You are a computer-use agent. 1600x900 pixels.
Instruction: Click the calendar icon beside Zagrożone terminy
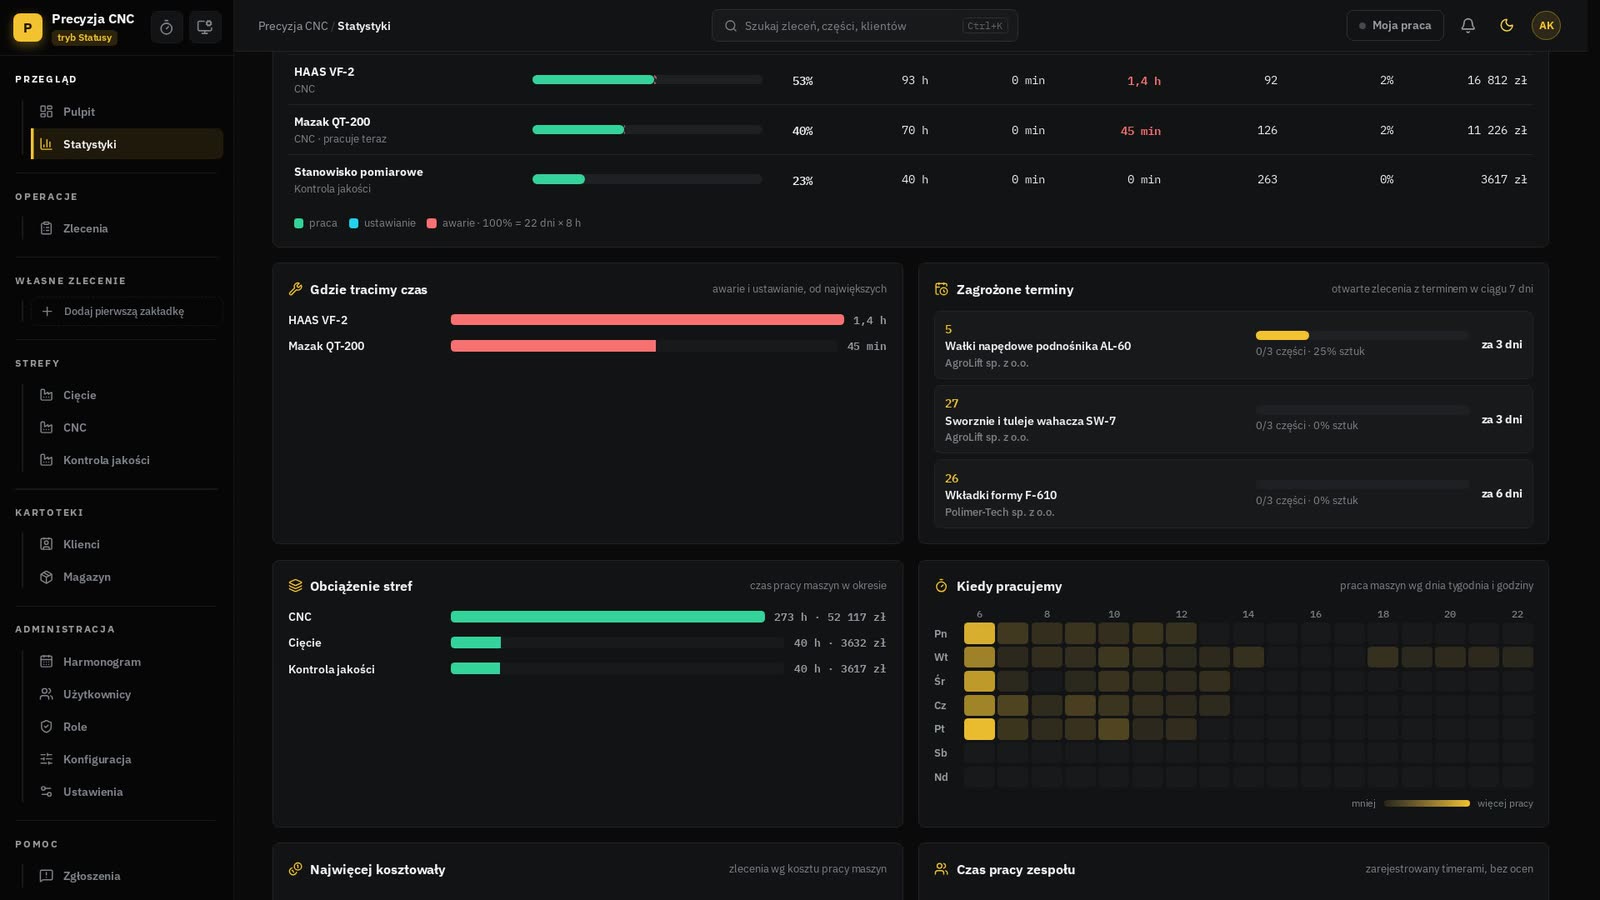[941, 289]
